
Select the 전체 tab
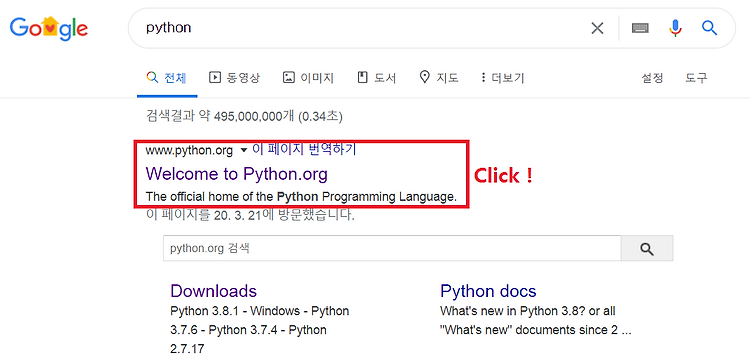(167, 77)
